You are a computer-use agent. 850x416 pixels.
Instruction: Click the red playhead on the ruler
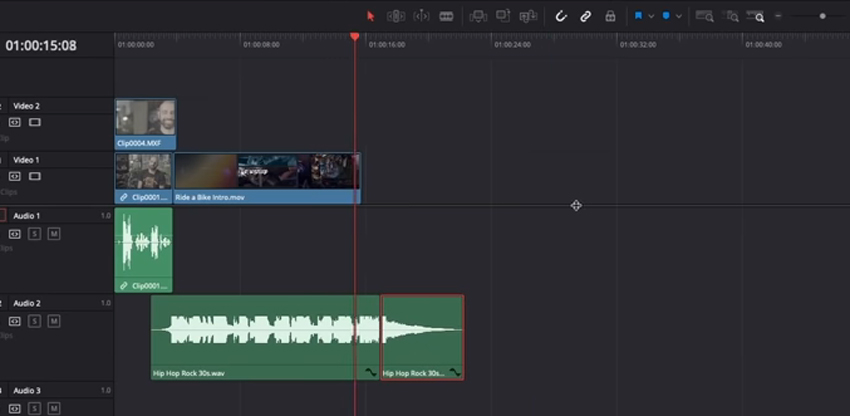[x=355, y=37]
